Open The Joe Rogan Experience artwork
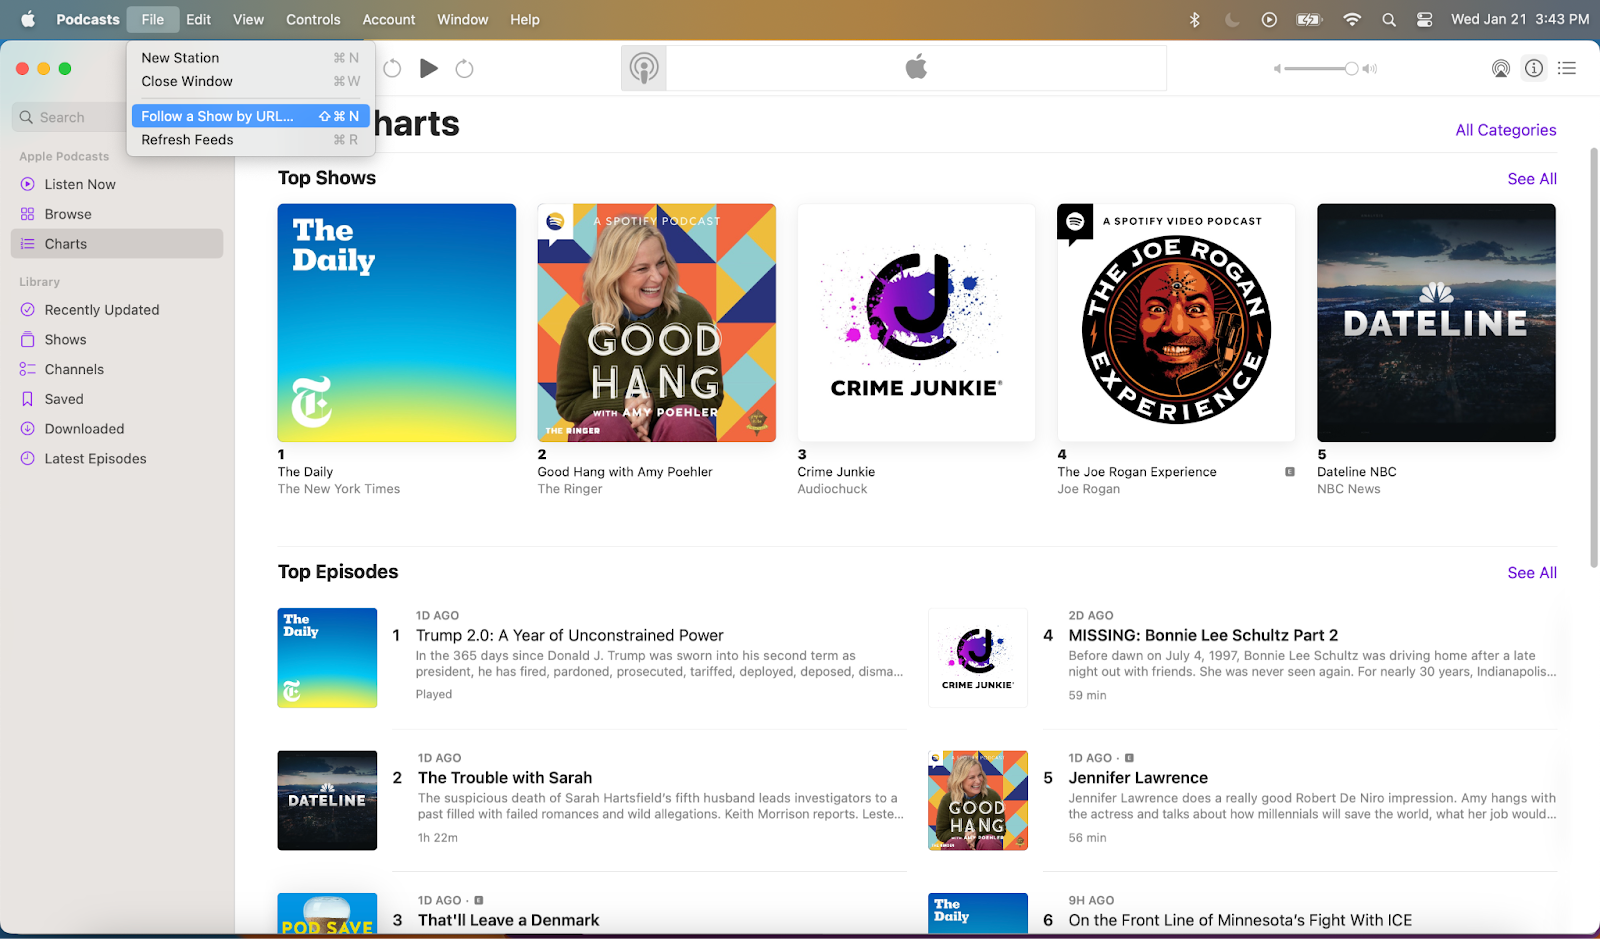 click(1176, 323)
